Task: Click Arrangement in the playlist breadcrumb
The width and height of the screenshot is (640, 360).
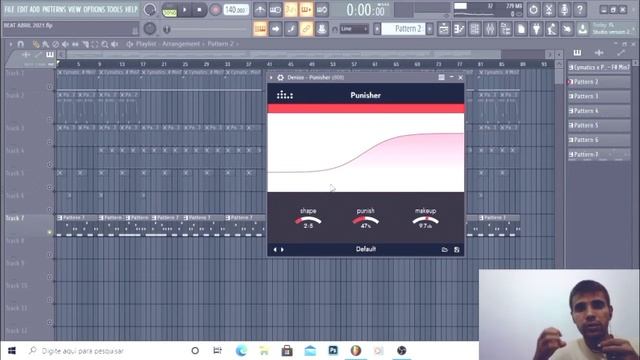Action: (181, 44)
